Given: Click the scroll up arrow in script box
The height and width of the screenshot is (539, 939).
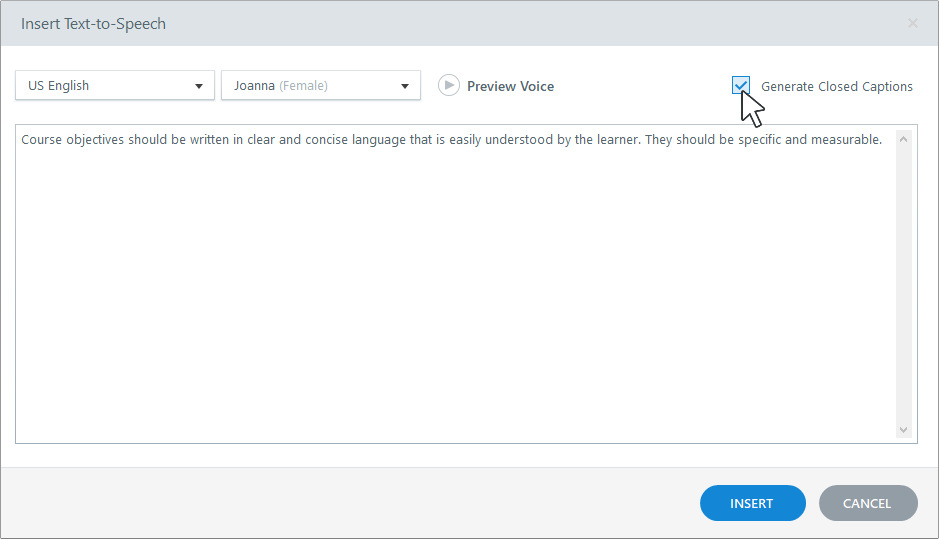Looking at the screenshot, I should [904, 139].
